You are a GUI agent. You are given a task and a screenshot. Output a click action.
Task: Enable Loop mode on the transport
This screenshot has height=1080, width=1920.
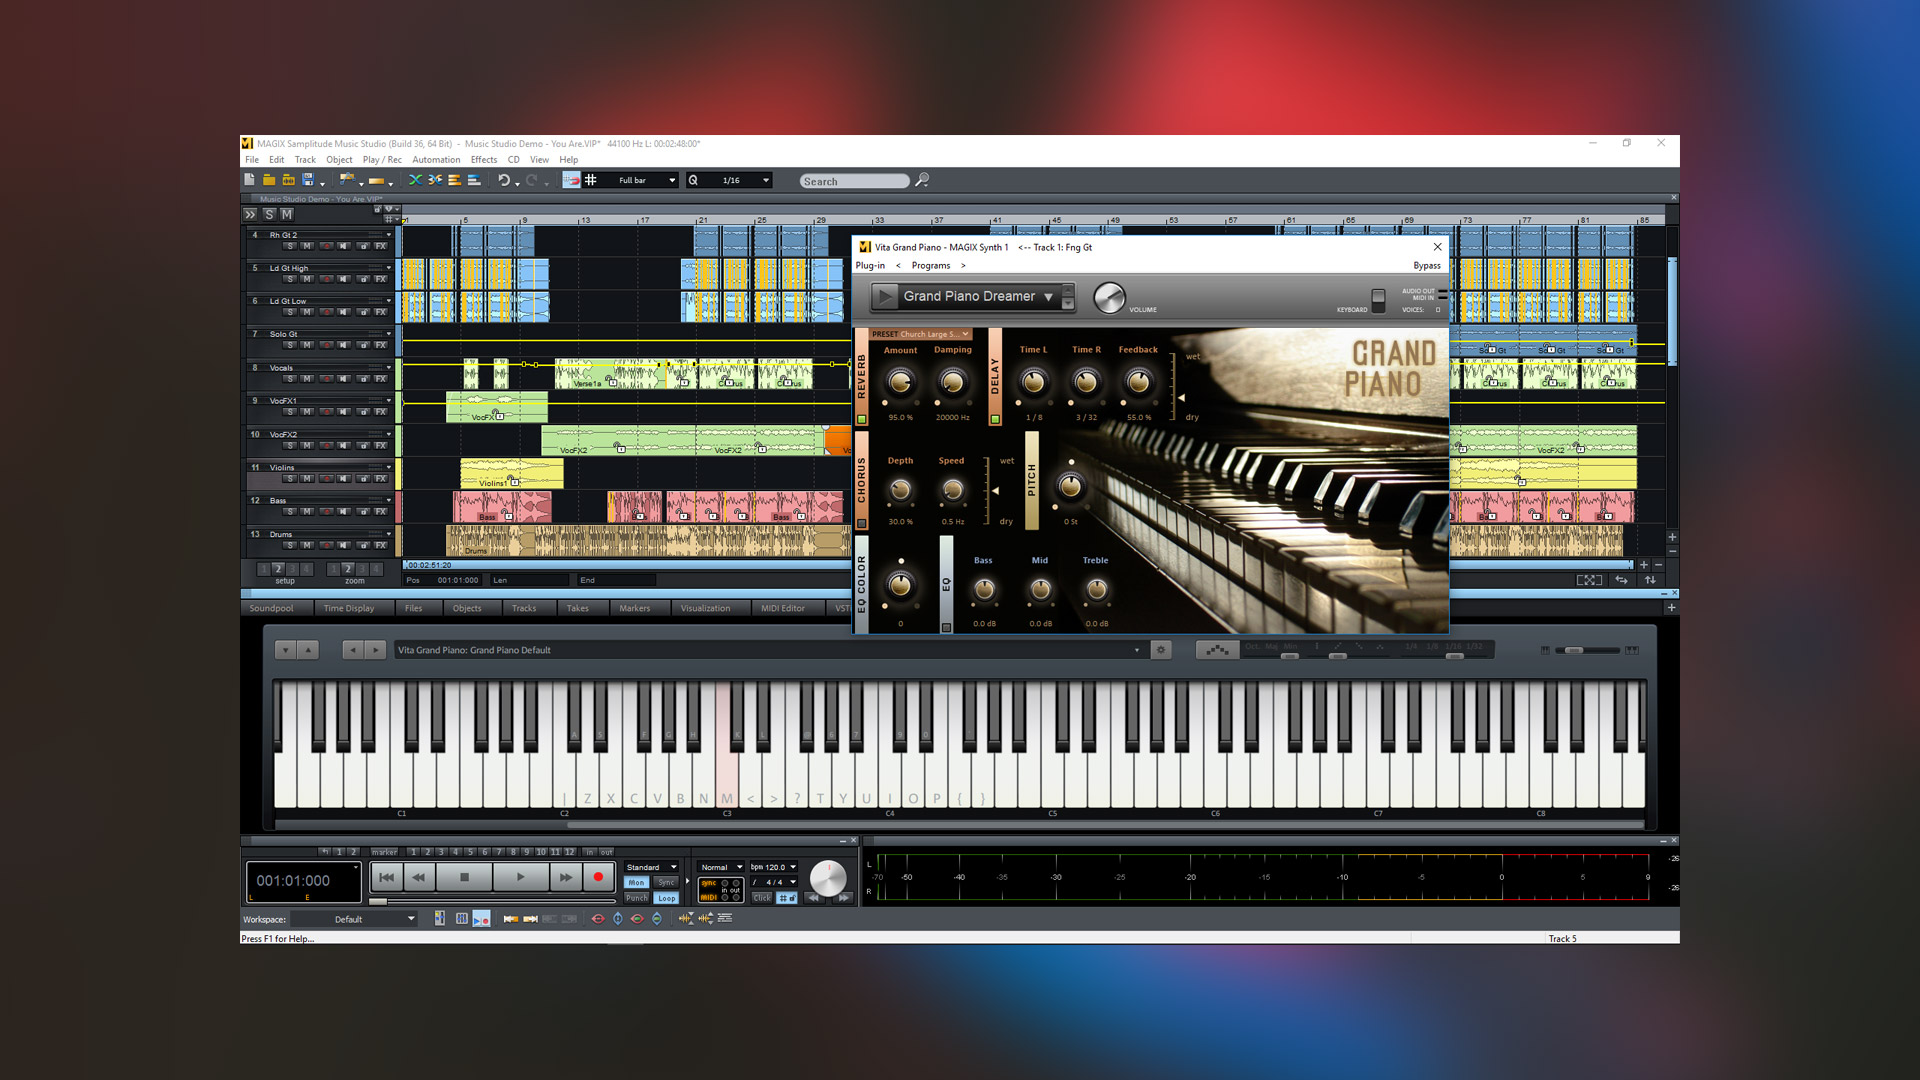[666, 898]
